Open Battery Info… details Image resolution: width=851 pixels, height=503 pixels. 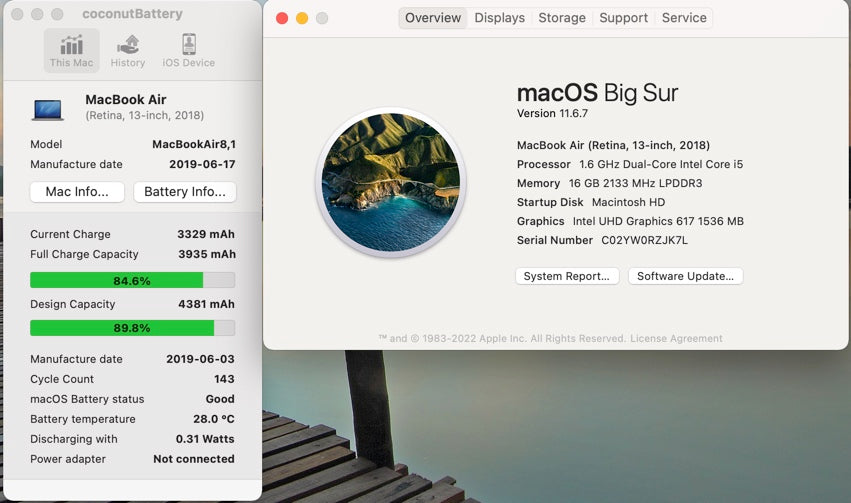[185, 192]
